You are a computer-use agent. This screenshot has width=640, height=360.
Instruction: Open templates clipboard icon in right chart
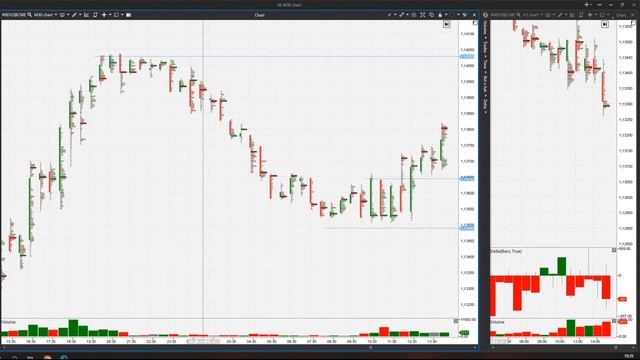click(x=581, y=15)
